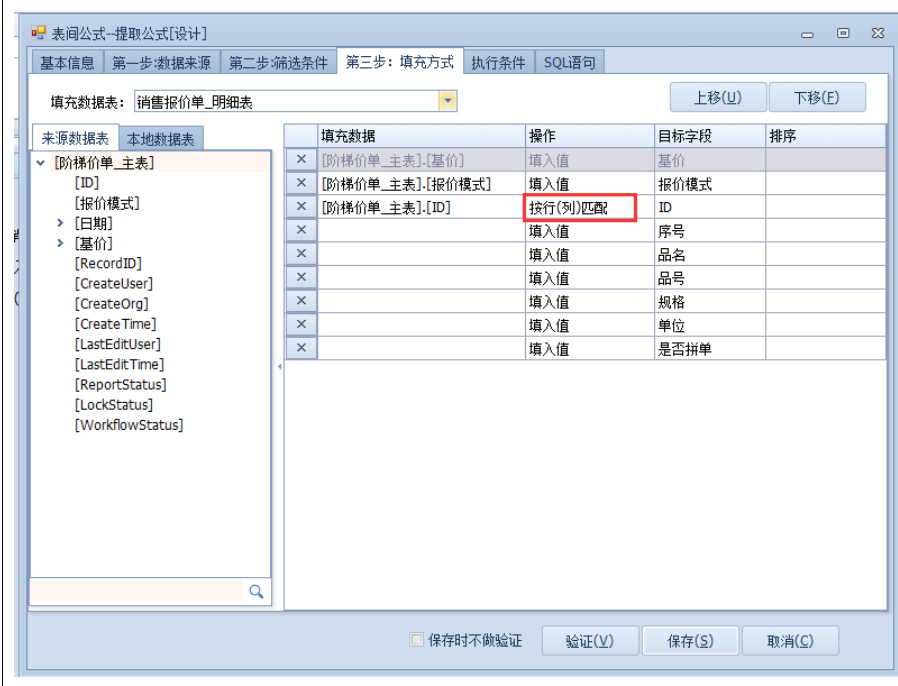Collapse the 阶梯价单_主表 tree node
The width and height of the screenshot is (898, 686).
point(40,163)
